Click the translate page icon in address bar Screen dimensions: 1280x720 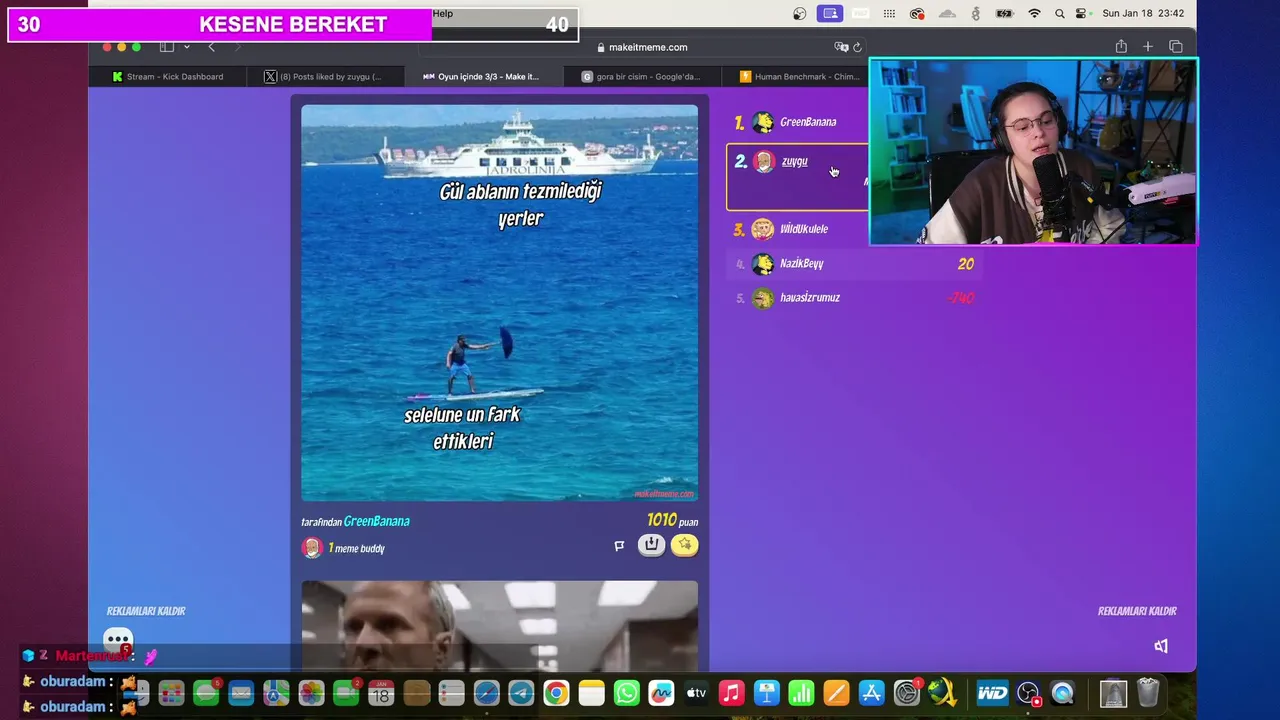(x=841, y=47)
